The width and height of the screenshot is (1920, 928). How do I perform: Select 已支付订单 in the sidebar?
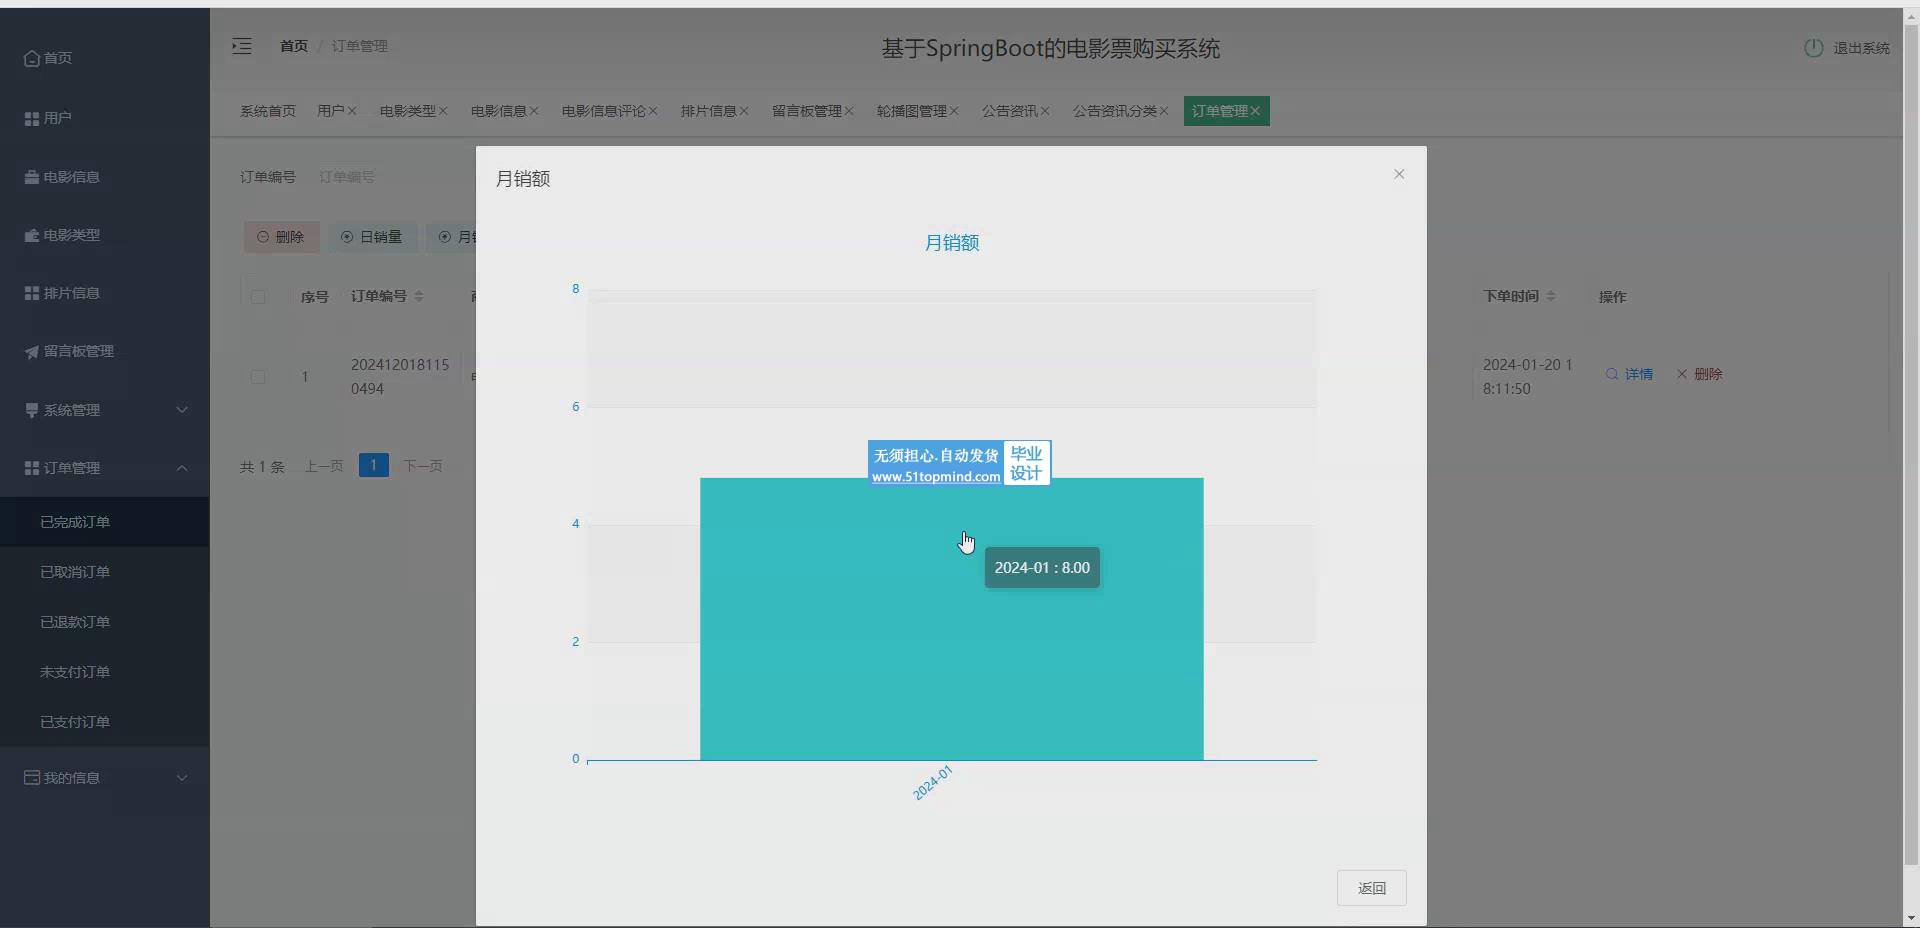click(x=104, y=722)
